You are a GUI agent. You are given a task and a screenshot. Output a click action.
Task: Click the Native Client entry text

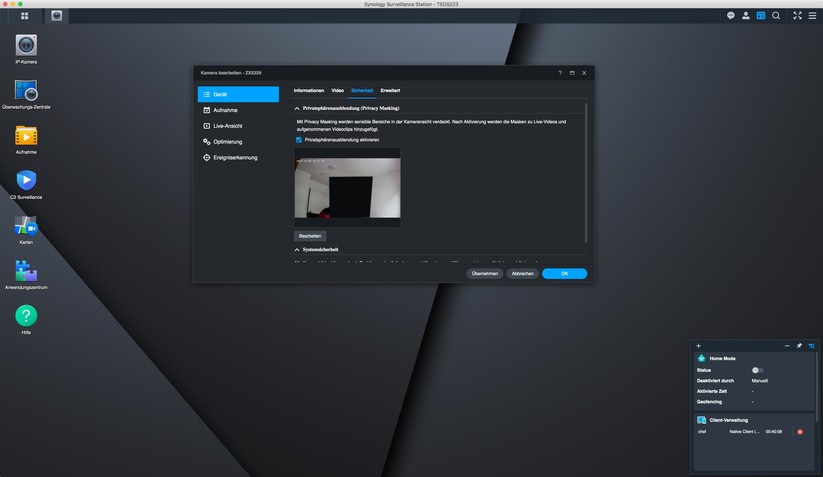pyautogui.click(x=744, y=432)
